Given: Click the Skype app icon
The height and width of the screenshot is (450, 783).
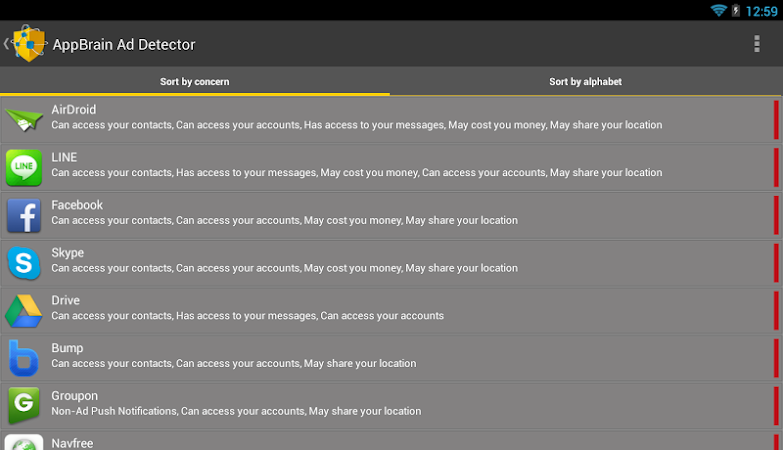Looking at the screenshot, I should click(x=24, y=263).
